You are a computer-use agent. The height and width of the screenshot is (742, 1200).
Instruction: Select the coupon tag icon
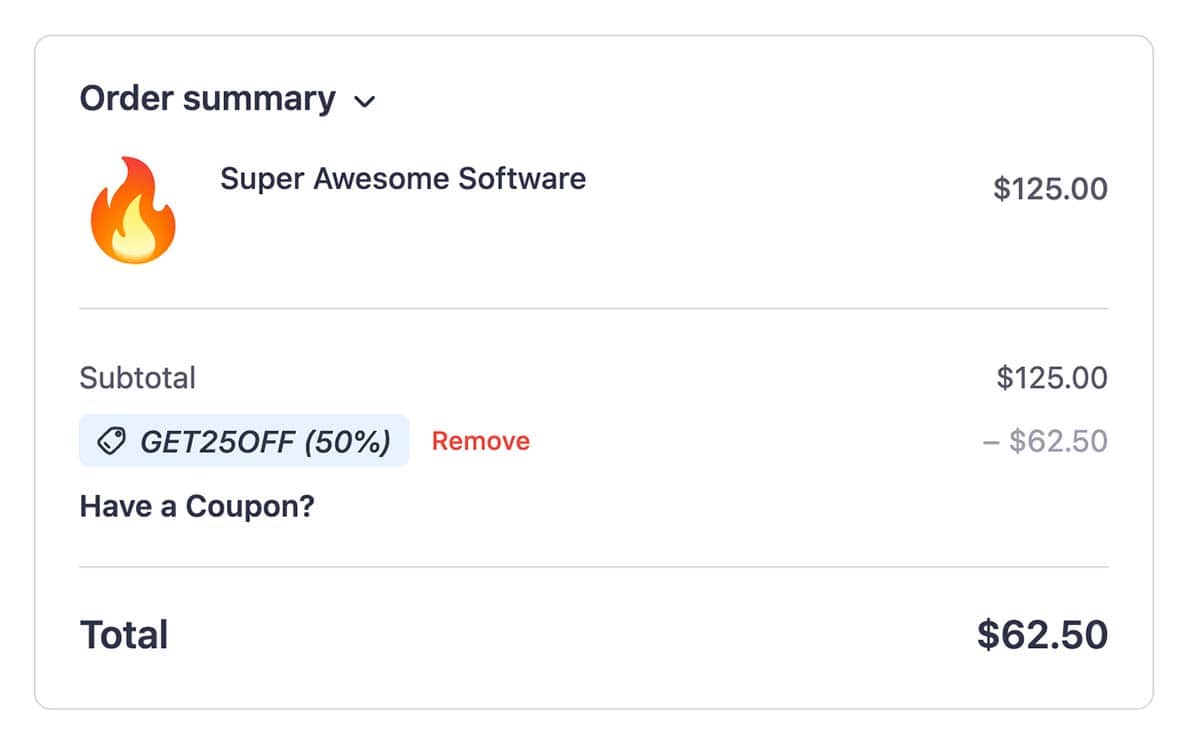pos(113,440)
